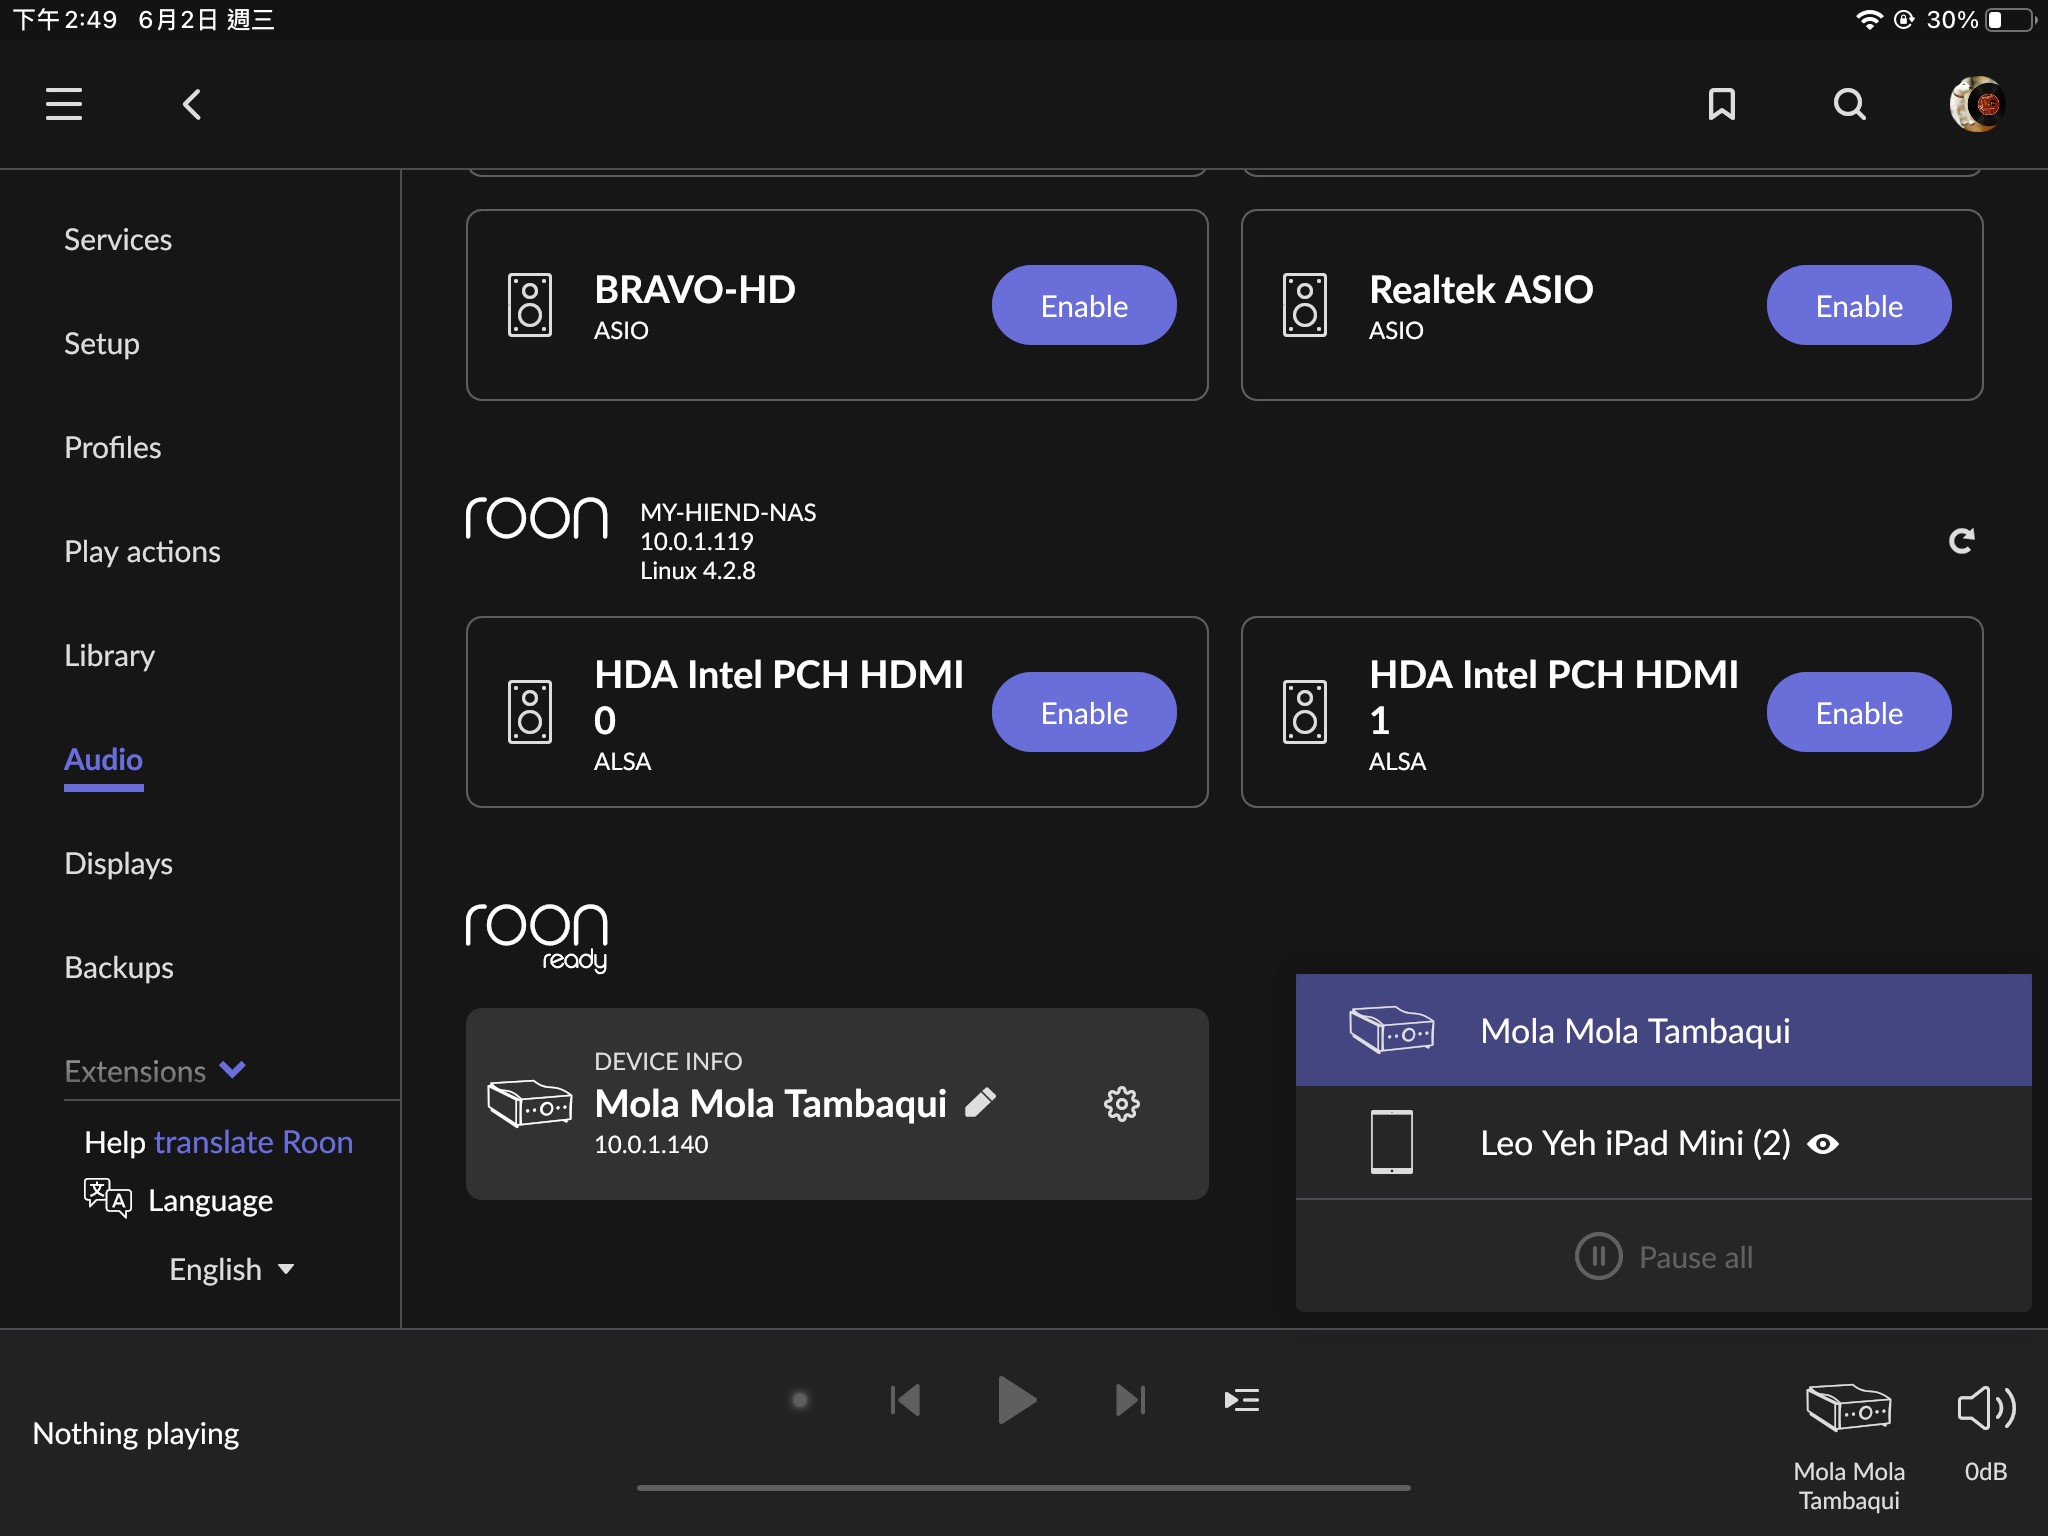Start playback with the play button
Screen dimensions: 2048x1536
[1017, 1400]
